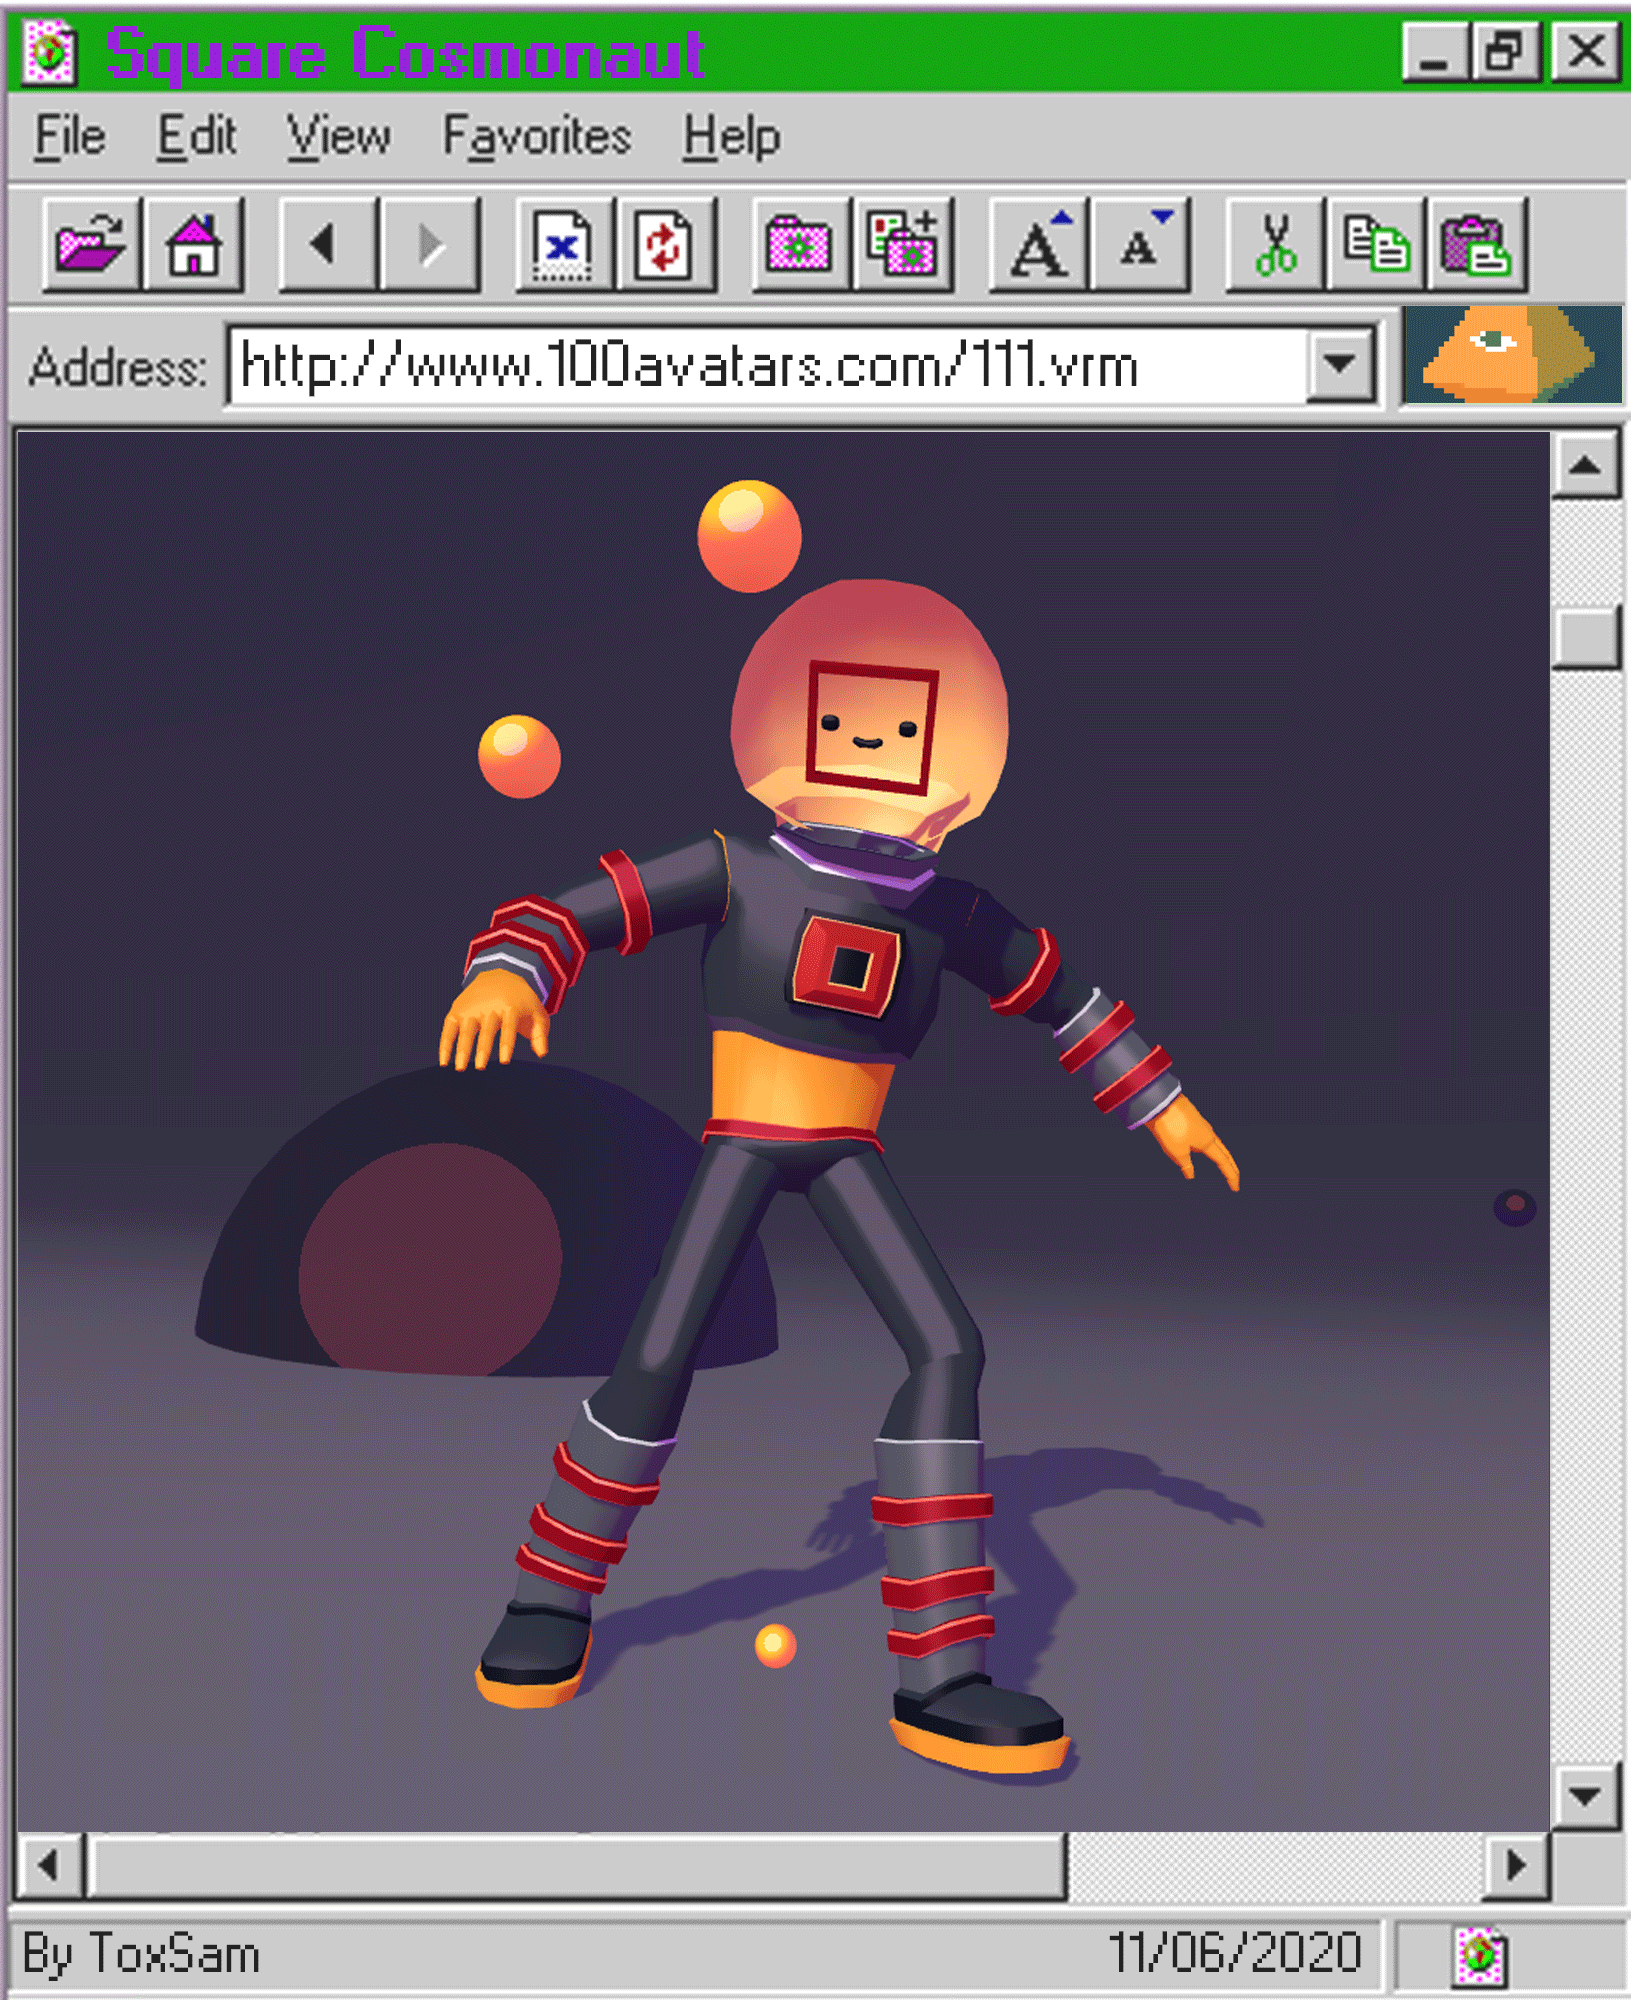This screenshot has height=2000, width=1631.
Task: Open the image gallery folder icon
Action: (x=800, y=245)
